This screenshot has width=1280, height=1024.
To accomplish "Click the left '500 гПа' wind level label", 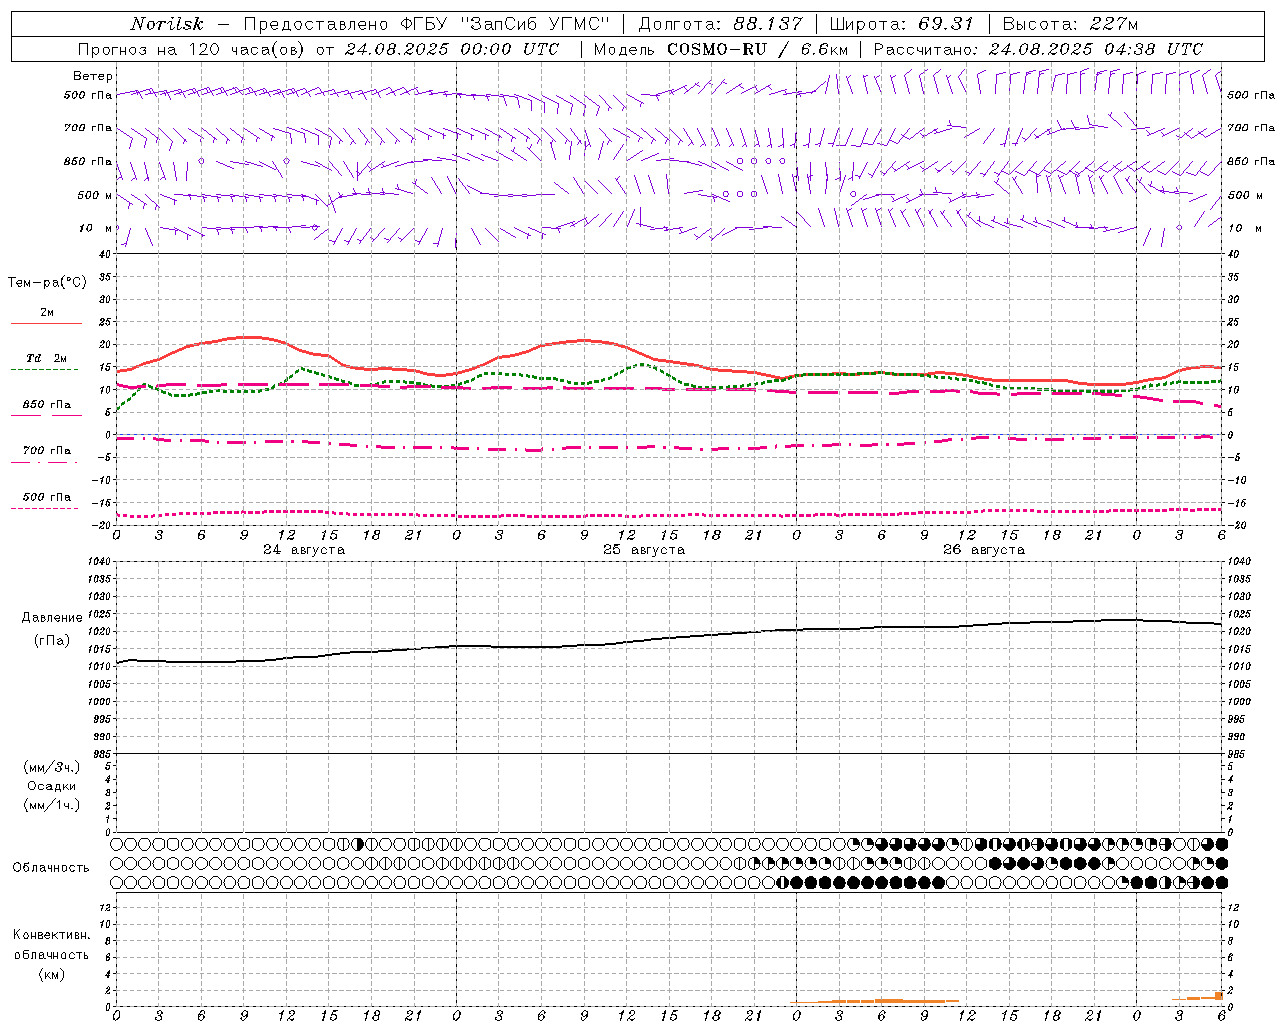I will pyautogui.click(x=88, y=95).
